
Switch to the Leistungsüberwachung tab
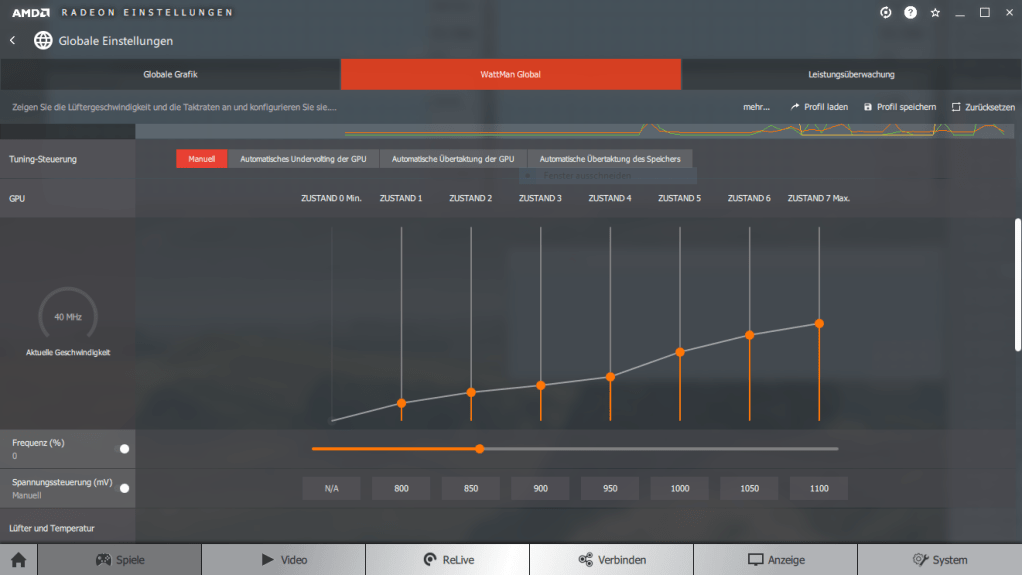(851, 74)
